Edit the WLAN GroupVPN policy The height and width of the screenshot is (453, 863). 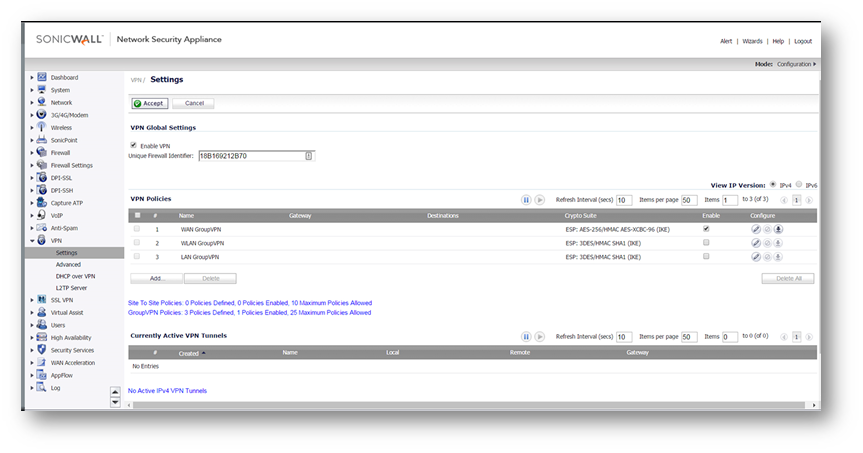coord(756,243)
